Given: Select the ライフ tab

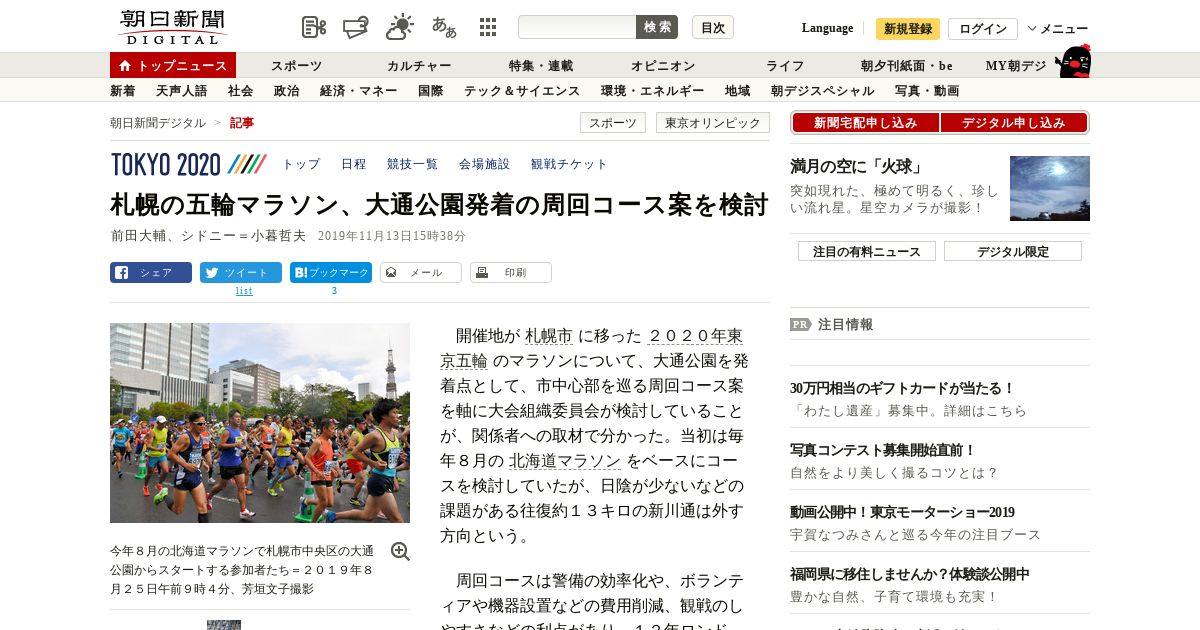Looking at the screenshot, I should point(785,66).
